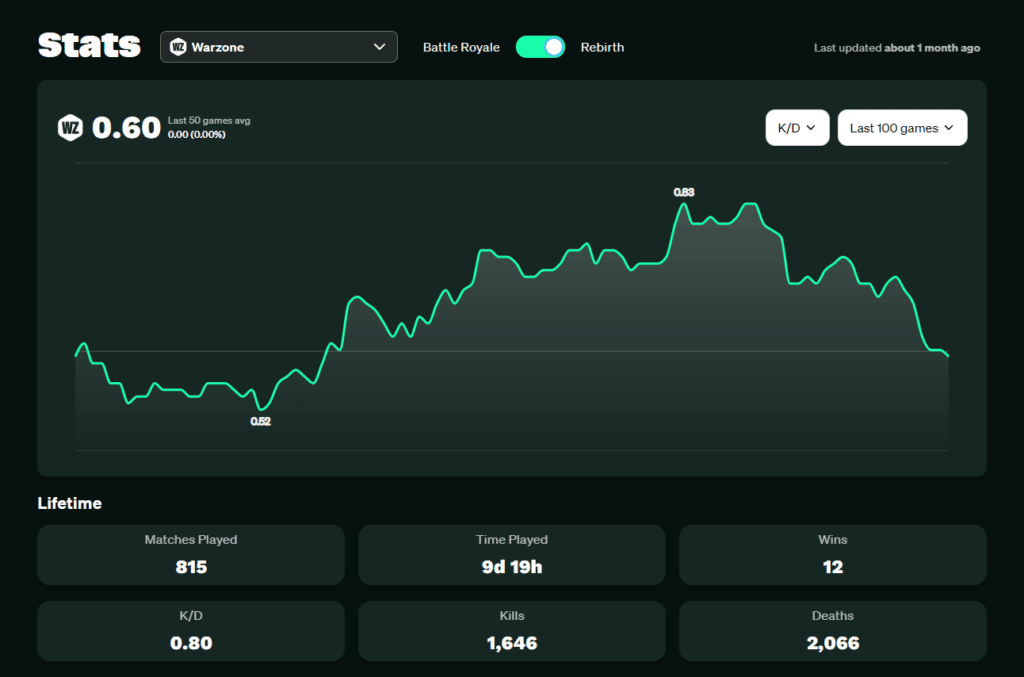Open the Warzone game dropdown
Image resolution: width=1024 pixels, height=677 pixels.
coord(278,46)
